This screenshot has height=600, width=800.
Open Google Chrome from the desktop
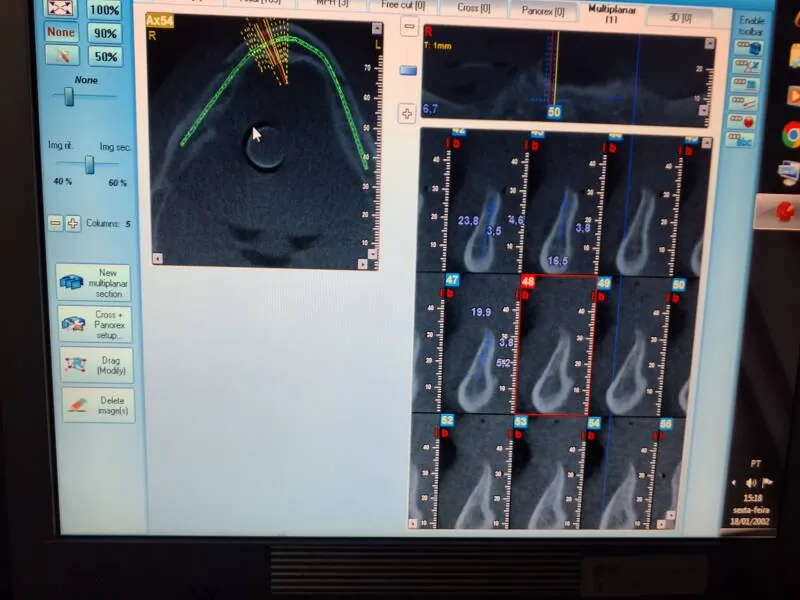791,135
